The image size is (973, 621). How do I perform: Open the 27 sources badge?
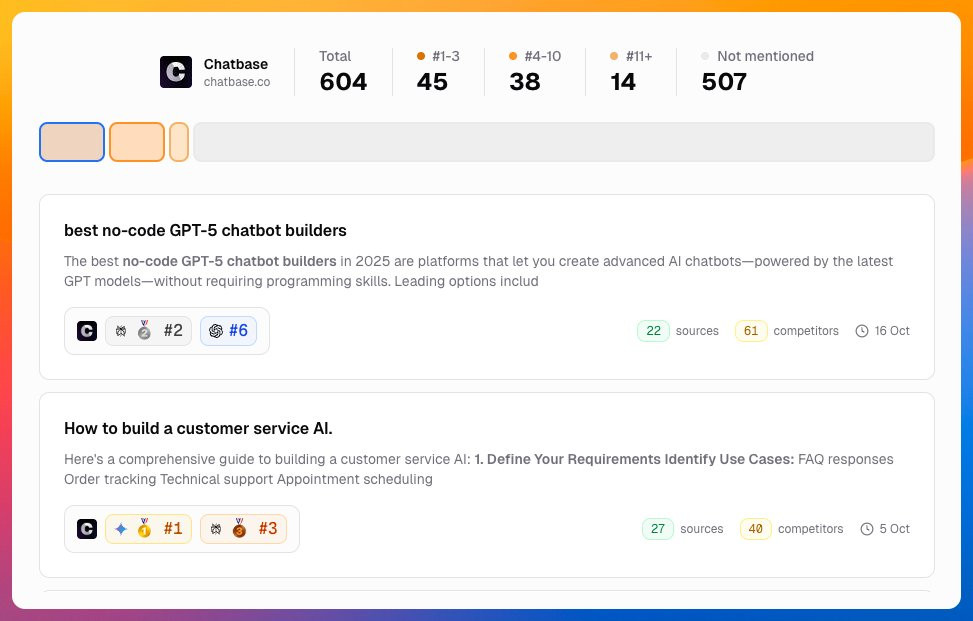658,529
